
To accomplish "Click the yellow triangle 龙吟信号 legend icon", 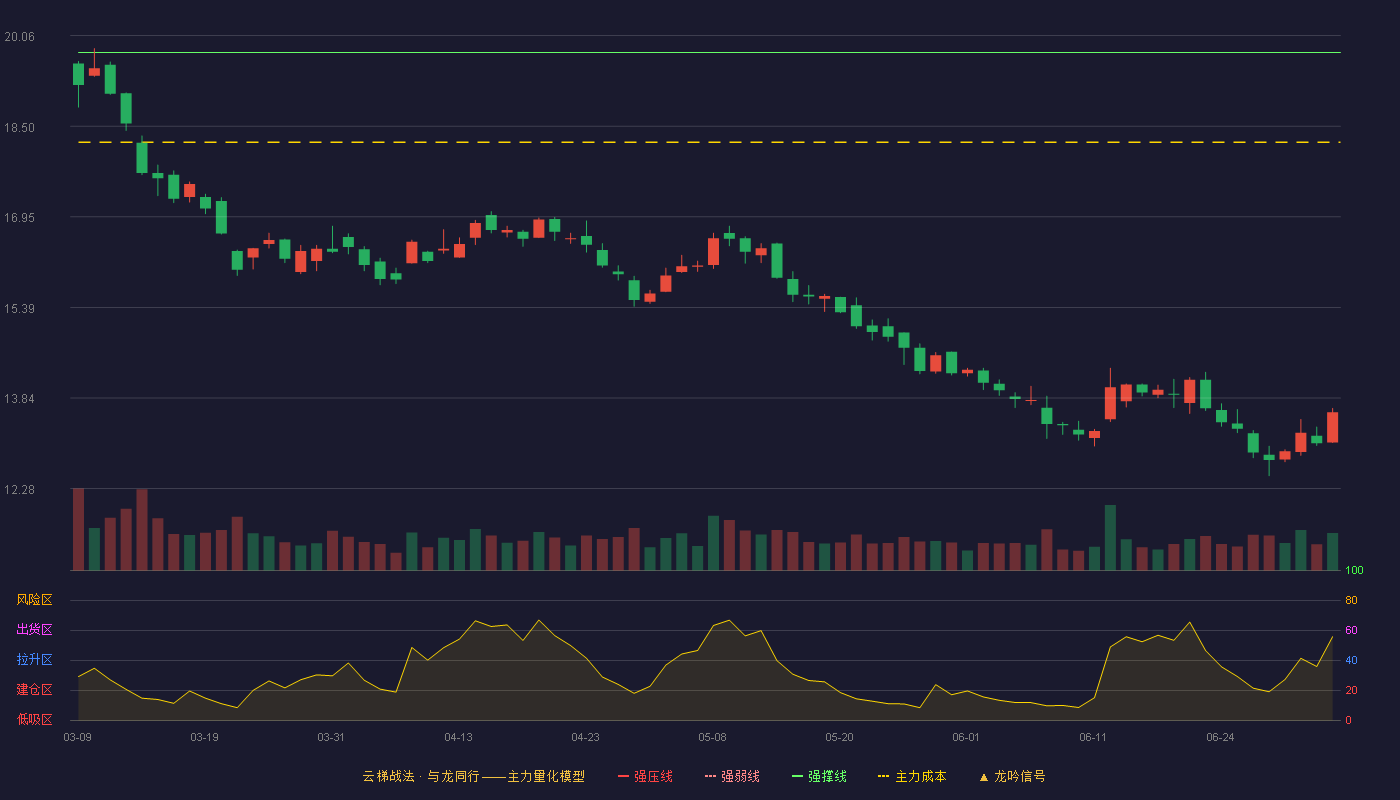I will 983,777.
